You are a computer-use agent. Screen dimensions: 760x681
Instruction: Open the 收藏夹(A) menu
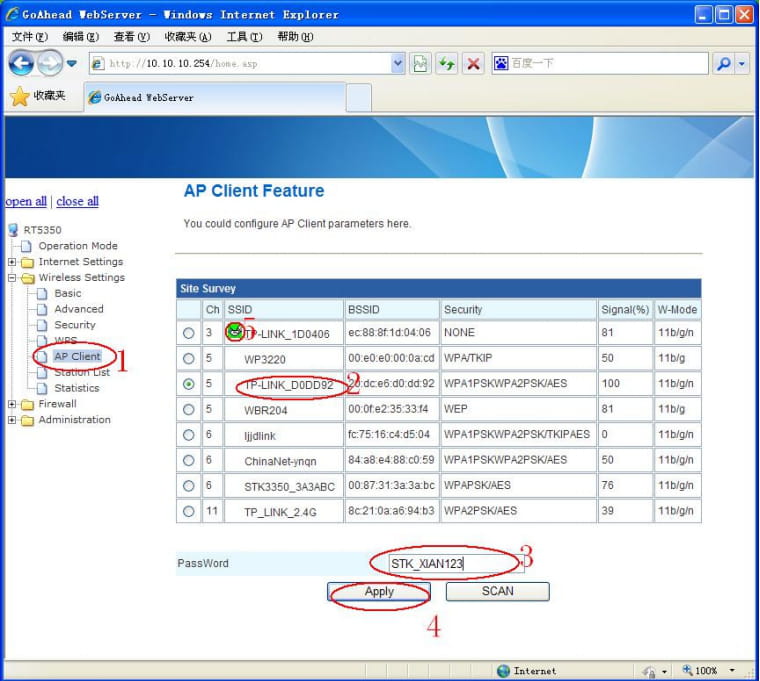coord(188,37)
